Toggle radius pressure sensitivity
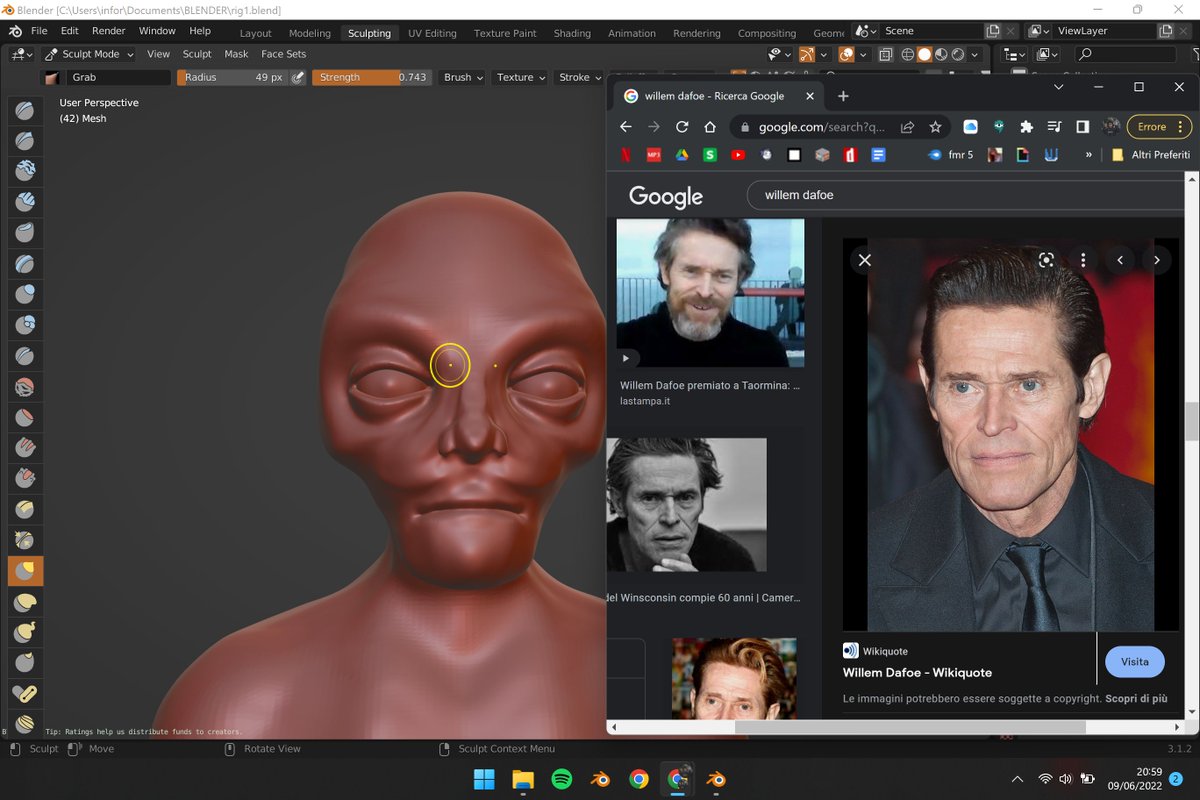The image size is (1200, 800). (x=298, y=77)
